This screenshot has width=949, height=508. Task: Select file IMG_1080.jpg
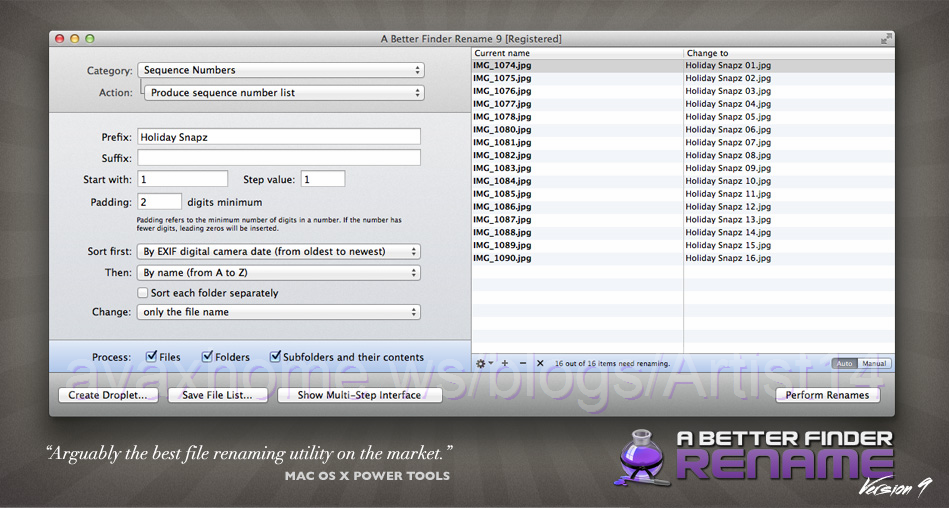[x=502, y=130]
